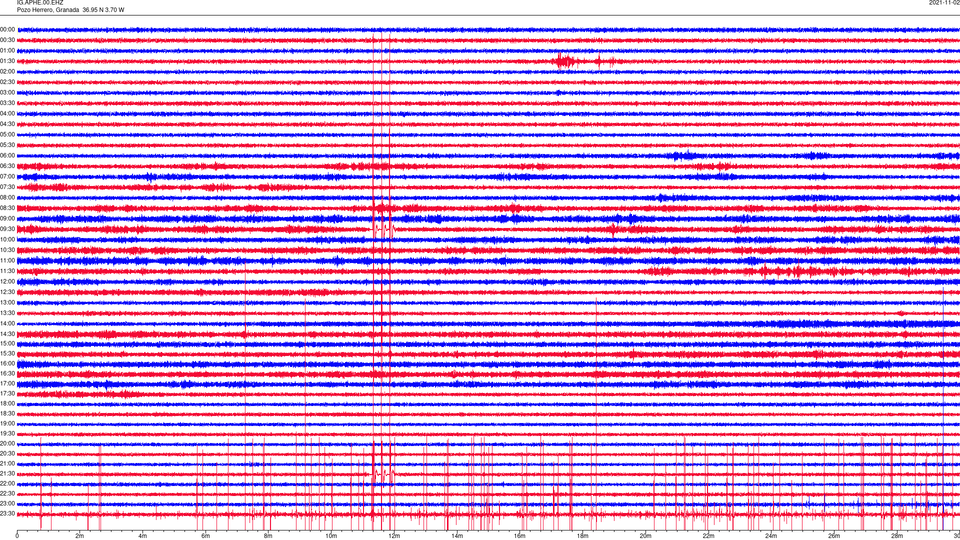Pick the 14:30 trace label

tap(8, 334)
